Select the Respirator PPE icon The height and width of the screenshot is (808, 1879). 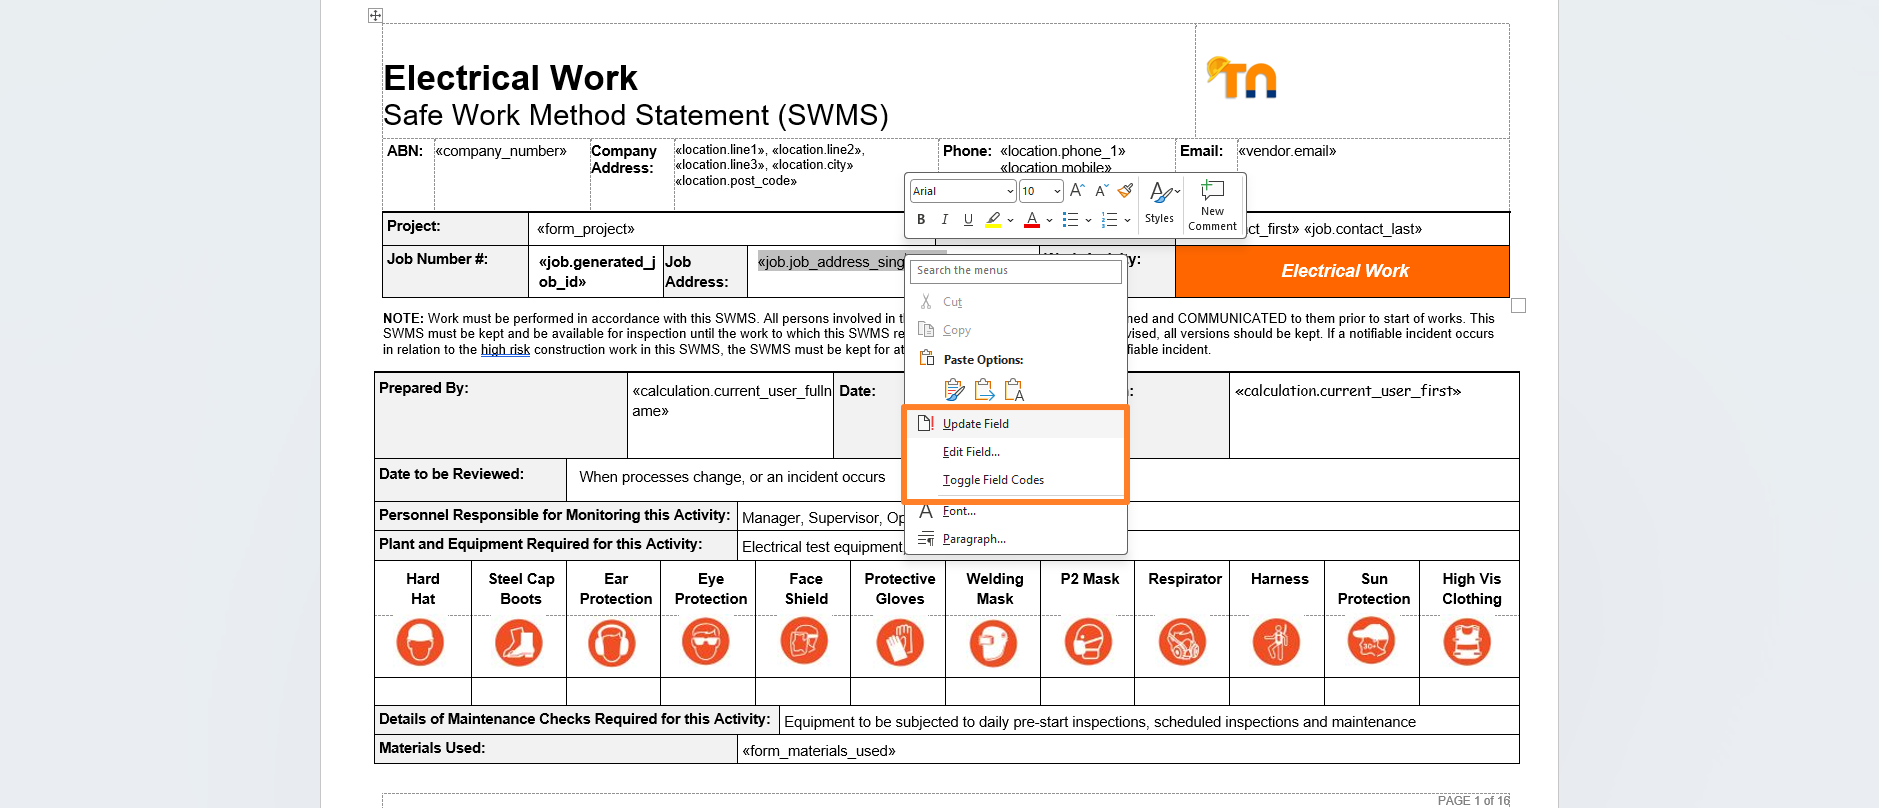(x=1182, y=642)
